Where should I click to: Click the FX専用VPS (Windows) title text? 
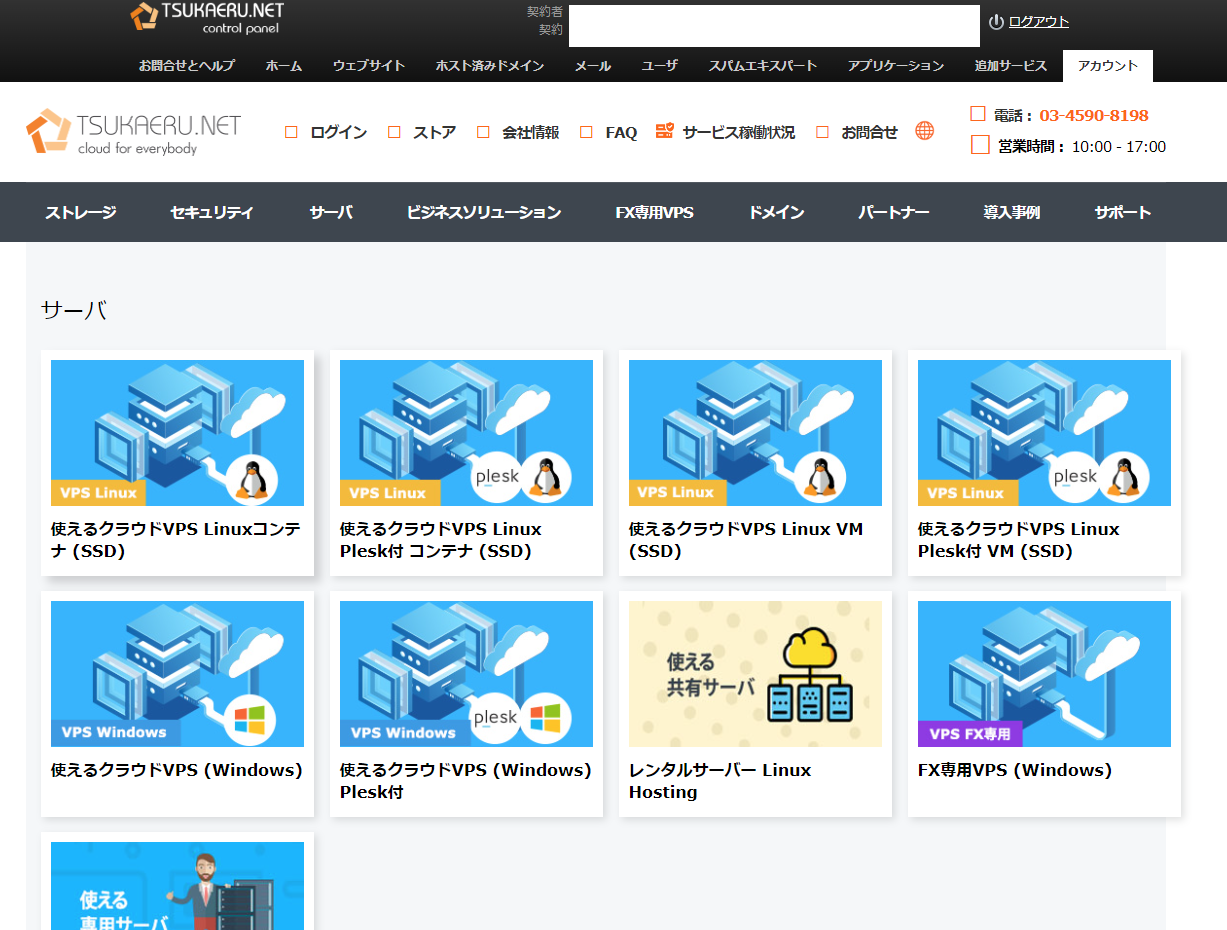(1015, 770)
